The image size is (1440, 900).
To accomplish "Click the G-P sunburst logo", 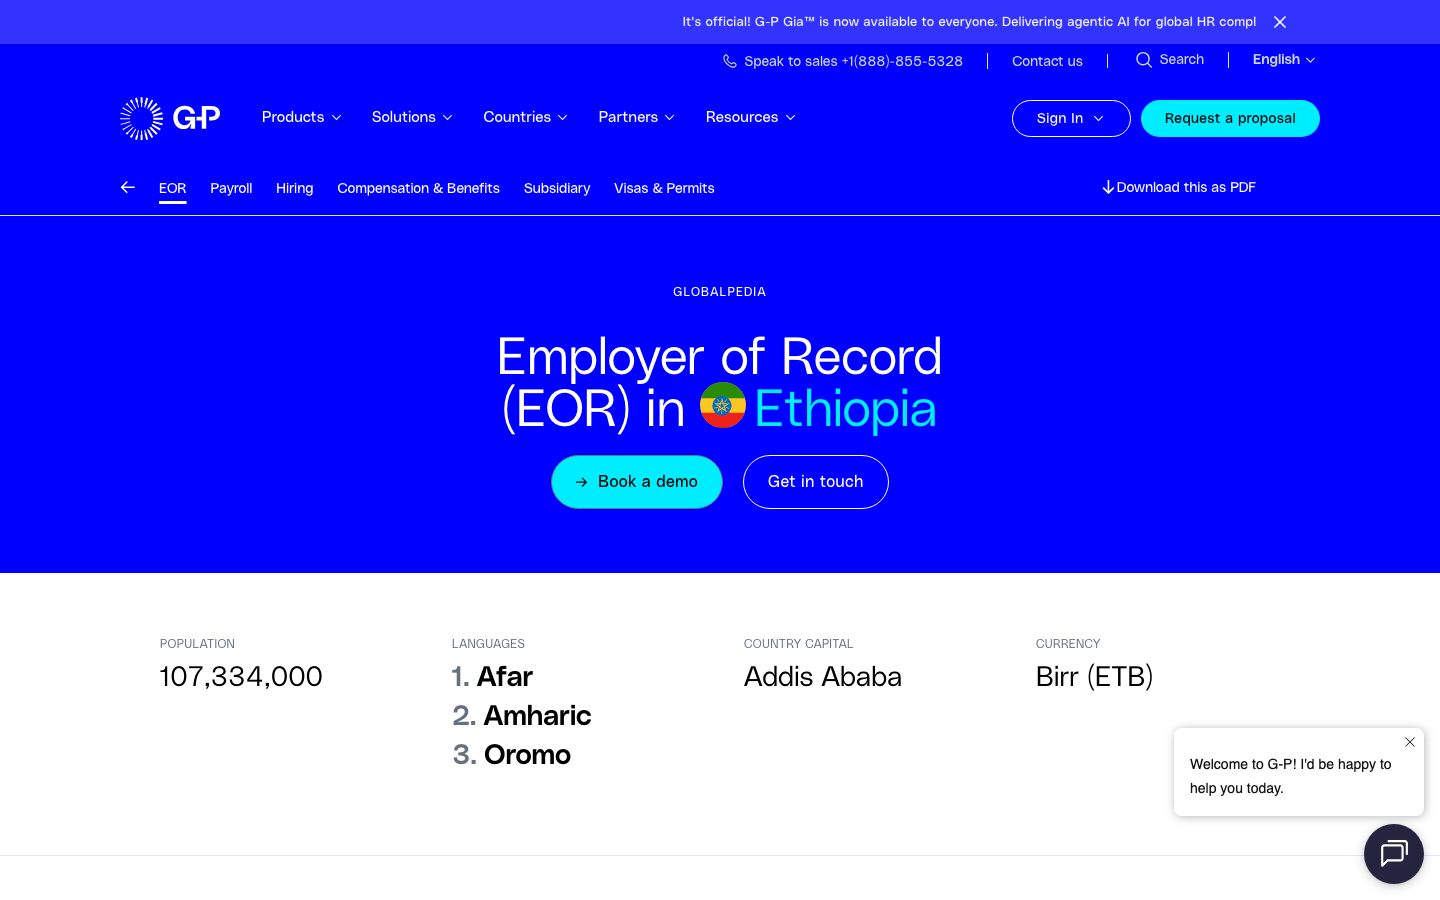I will (x=170, y=118).
